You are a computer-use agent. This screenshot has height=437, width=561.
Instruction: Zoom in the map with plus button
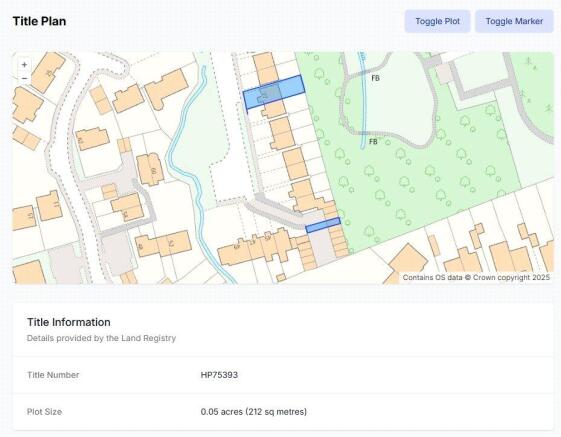tap(24, 65)
